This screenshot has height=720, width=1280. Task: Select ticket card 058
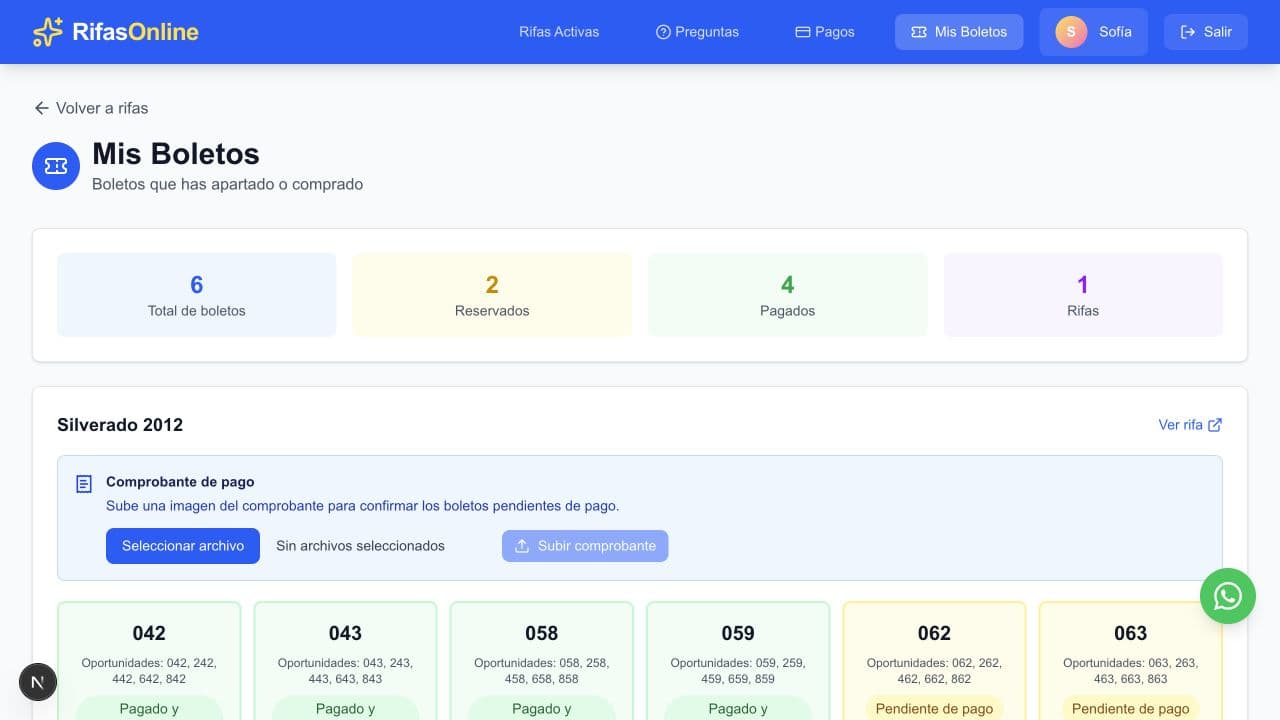click(x=542, y=661)
